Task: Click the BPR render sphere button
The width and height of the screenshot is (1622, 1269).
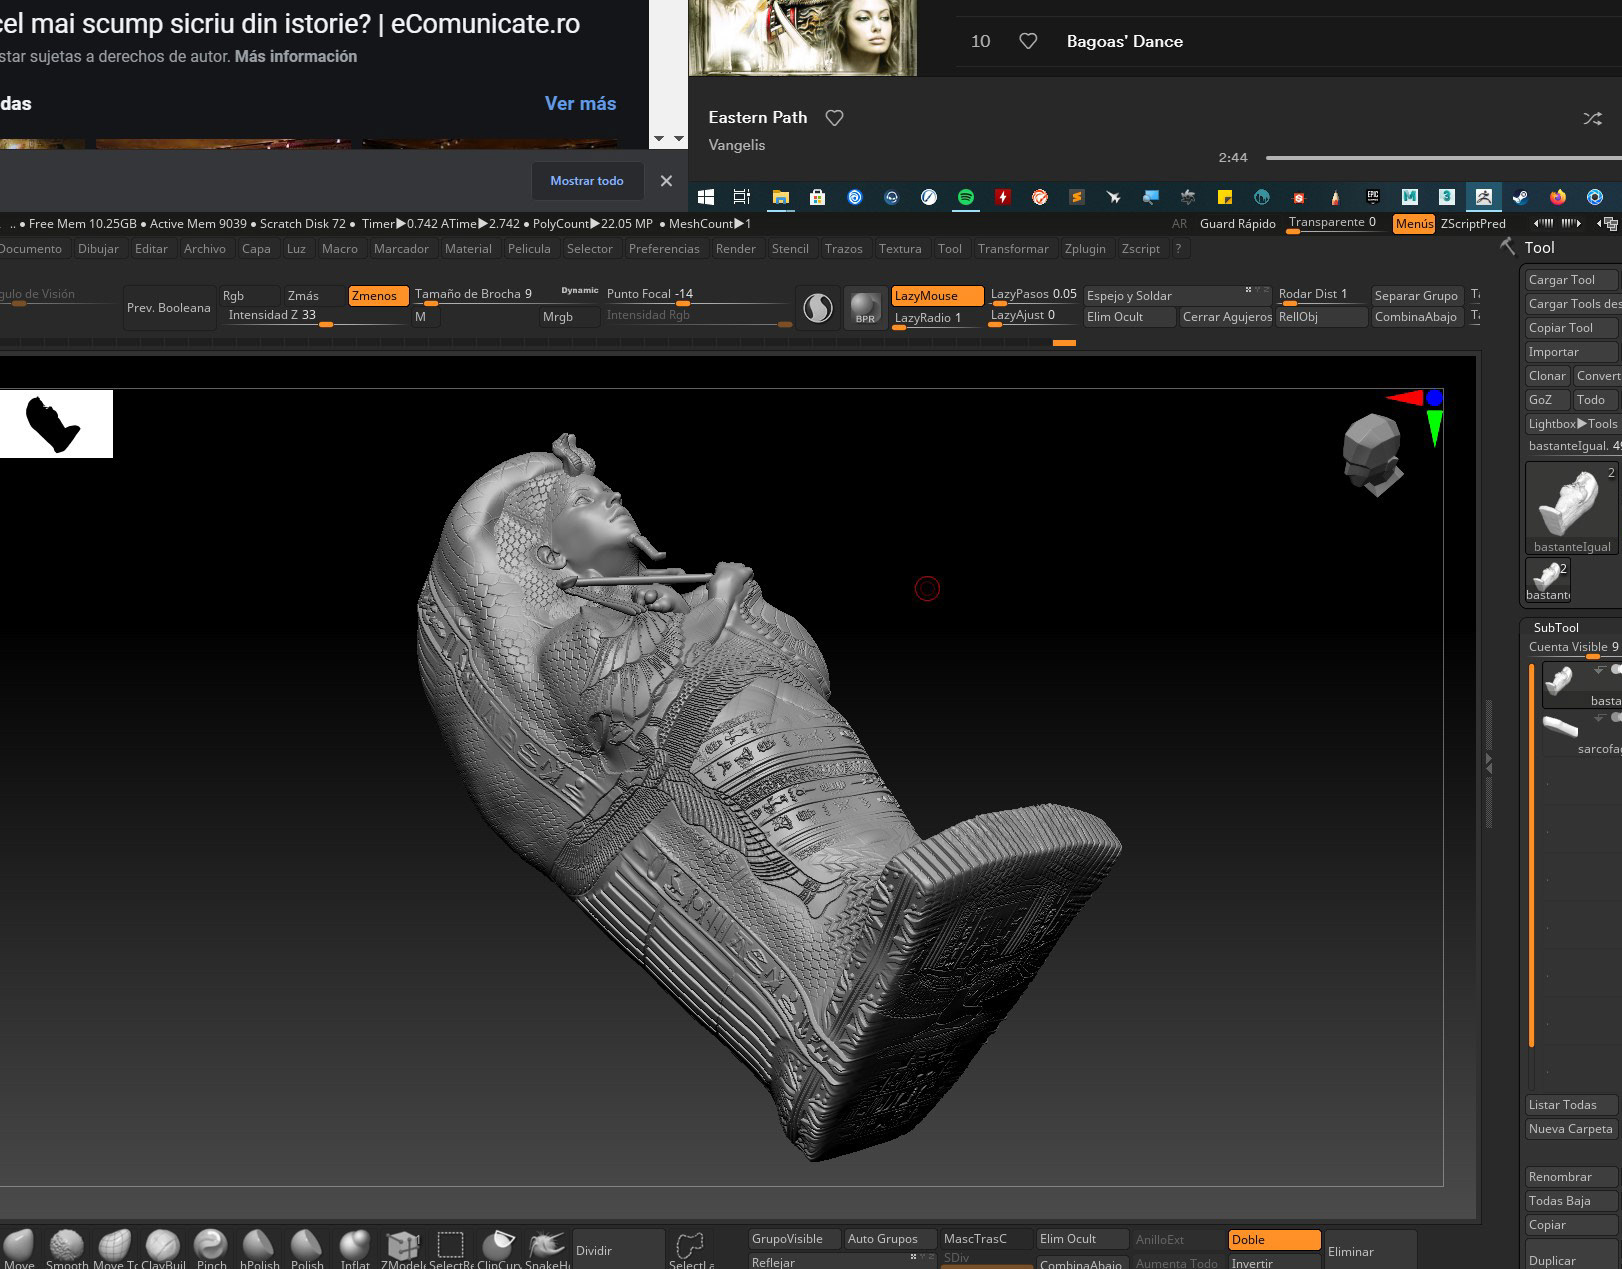Action: (x=865, y=306)
